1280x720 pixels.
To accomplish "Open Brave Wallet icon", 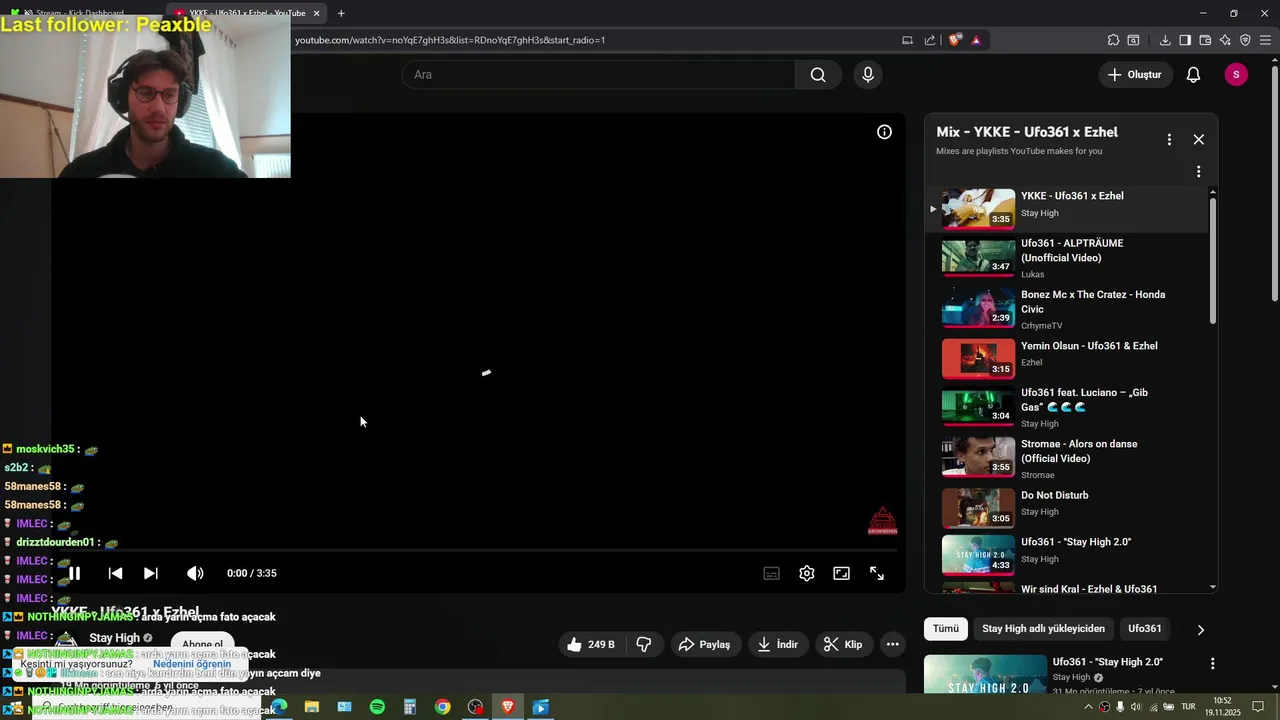I will click(x=1205, y=40).
